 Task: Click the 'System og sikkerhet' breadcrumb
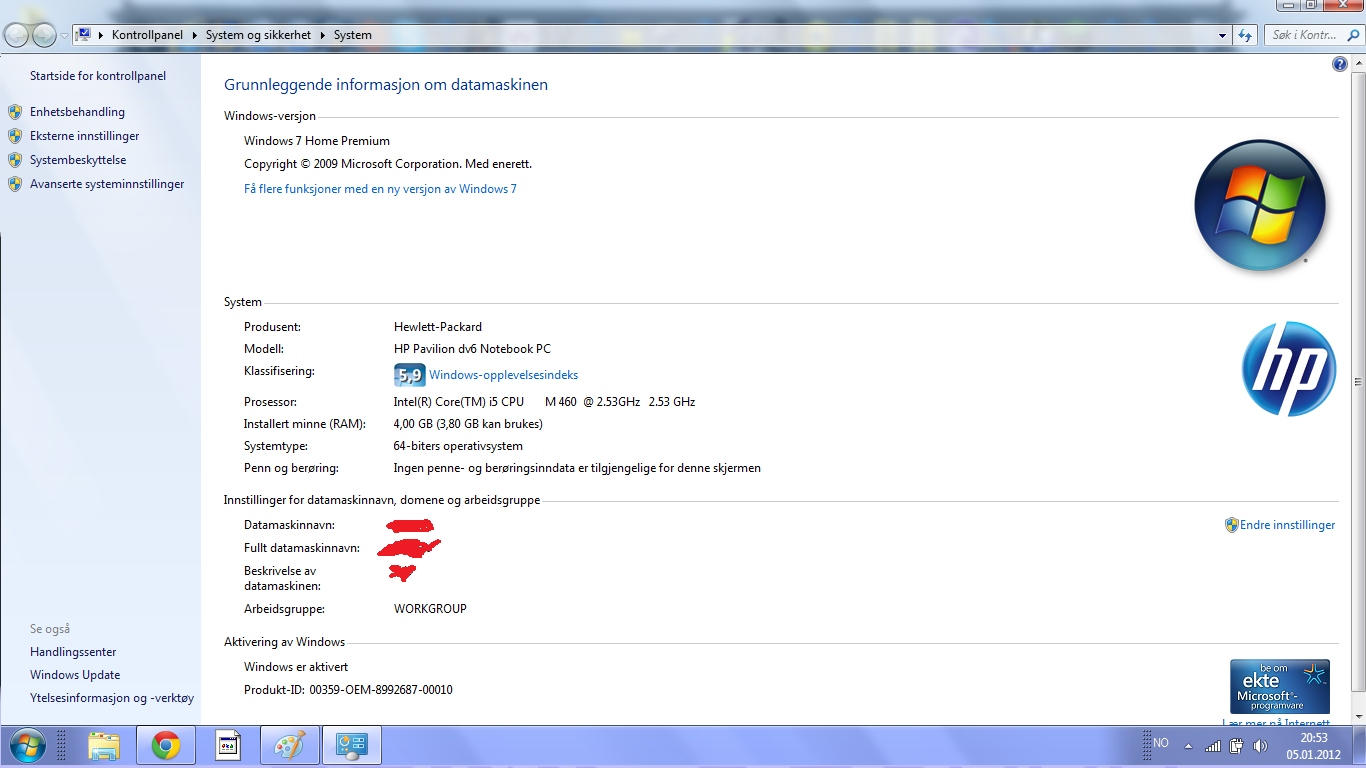point(258,35)
